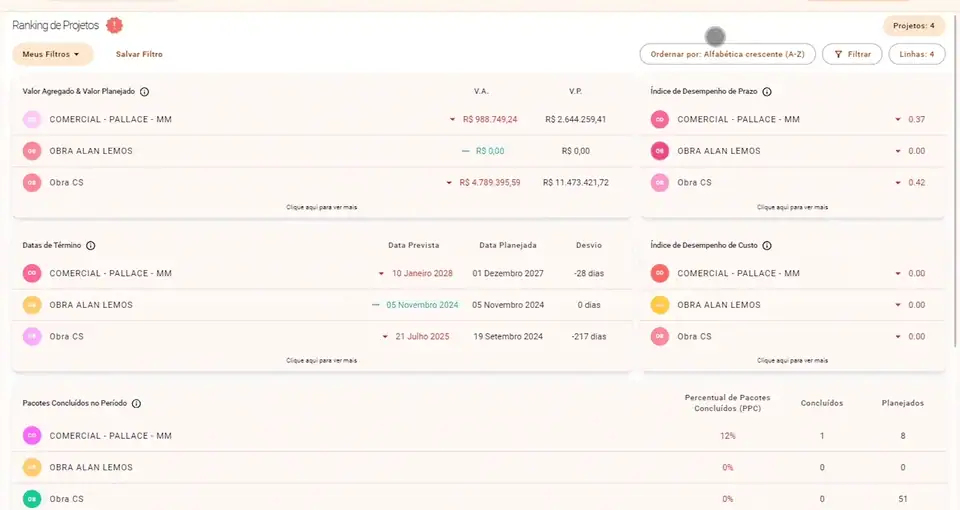Click the 0.37 prazo index value
This screenshot has width=960, height=510.
[x=917, y=119]
